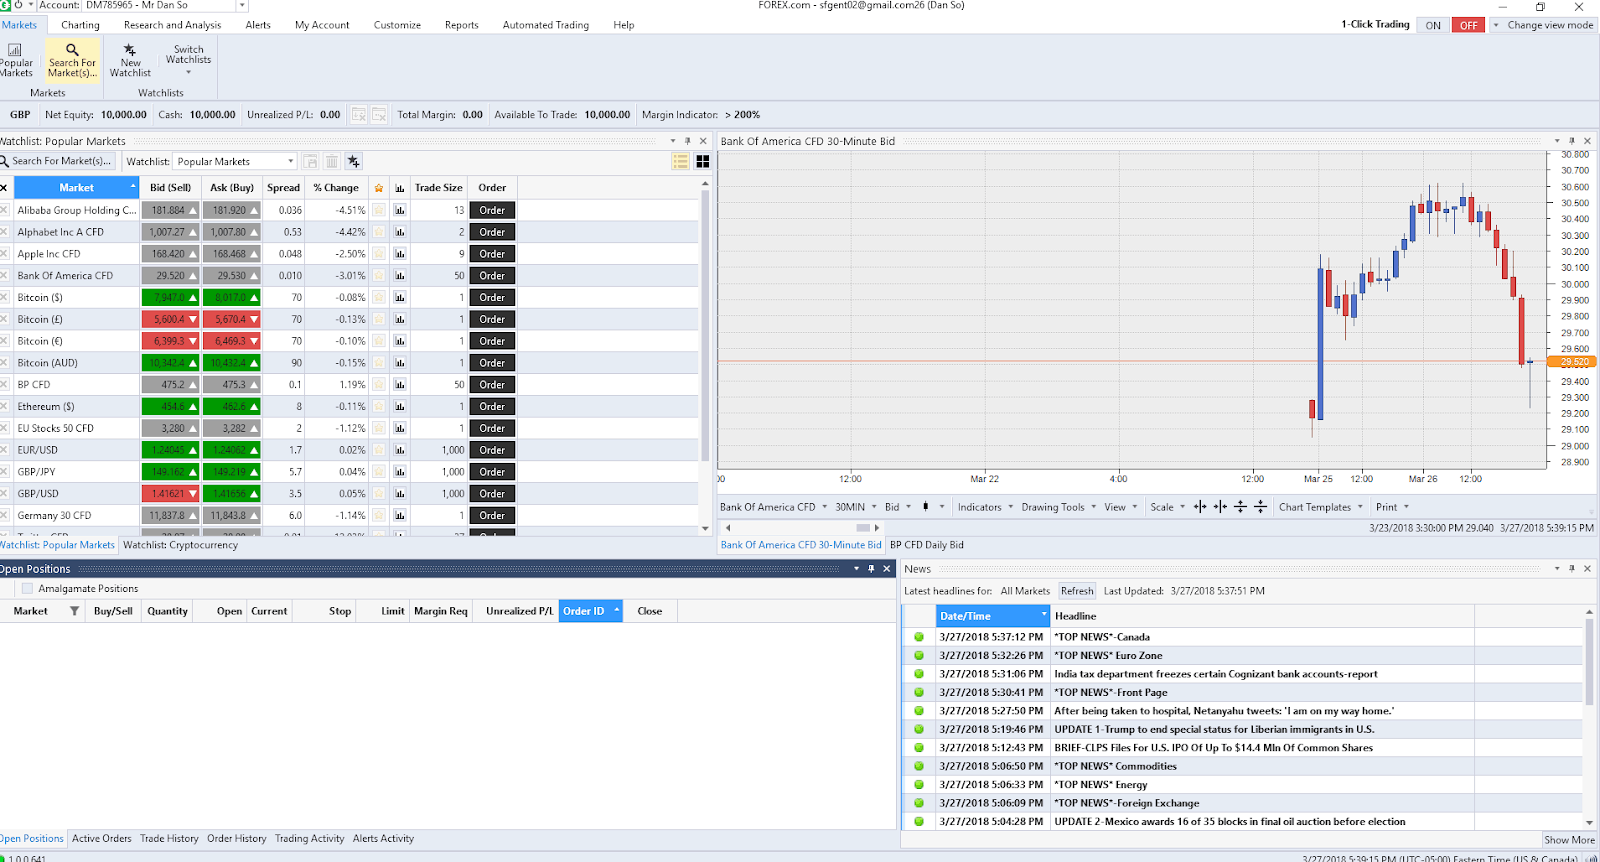This screenshot has width=1600, height=862.
Task: Open the Bid price type dropdown
Action: coord(898,507)
